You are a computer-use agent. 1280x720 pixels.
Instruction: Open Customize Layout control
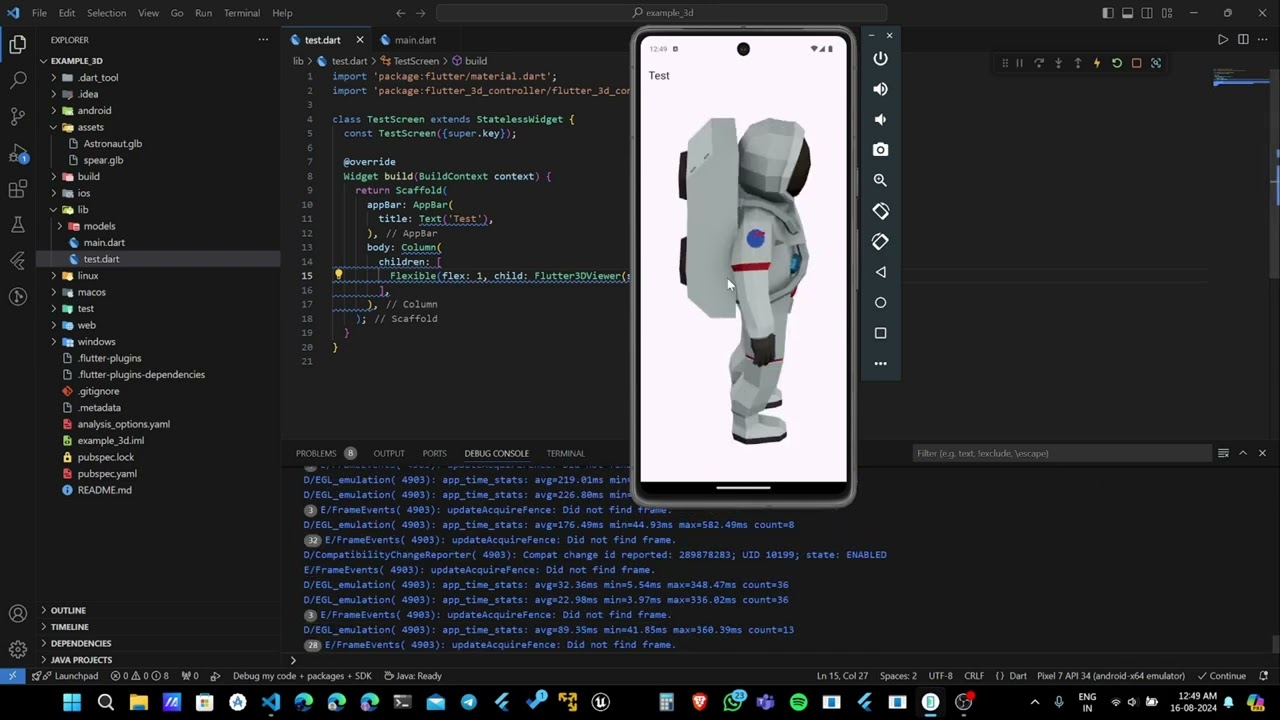[1167, 13]
